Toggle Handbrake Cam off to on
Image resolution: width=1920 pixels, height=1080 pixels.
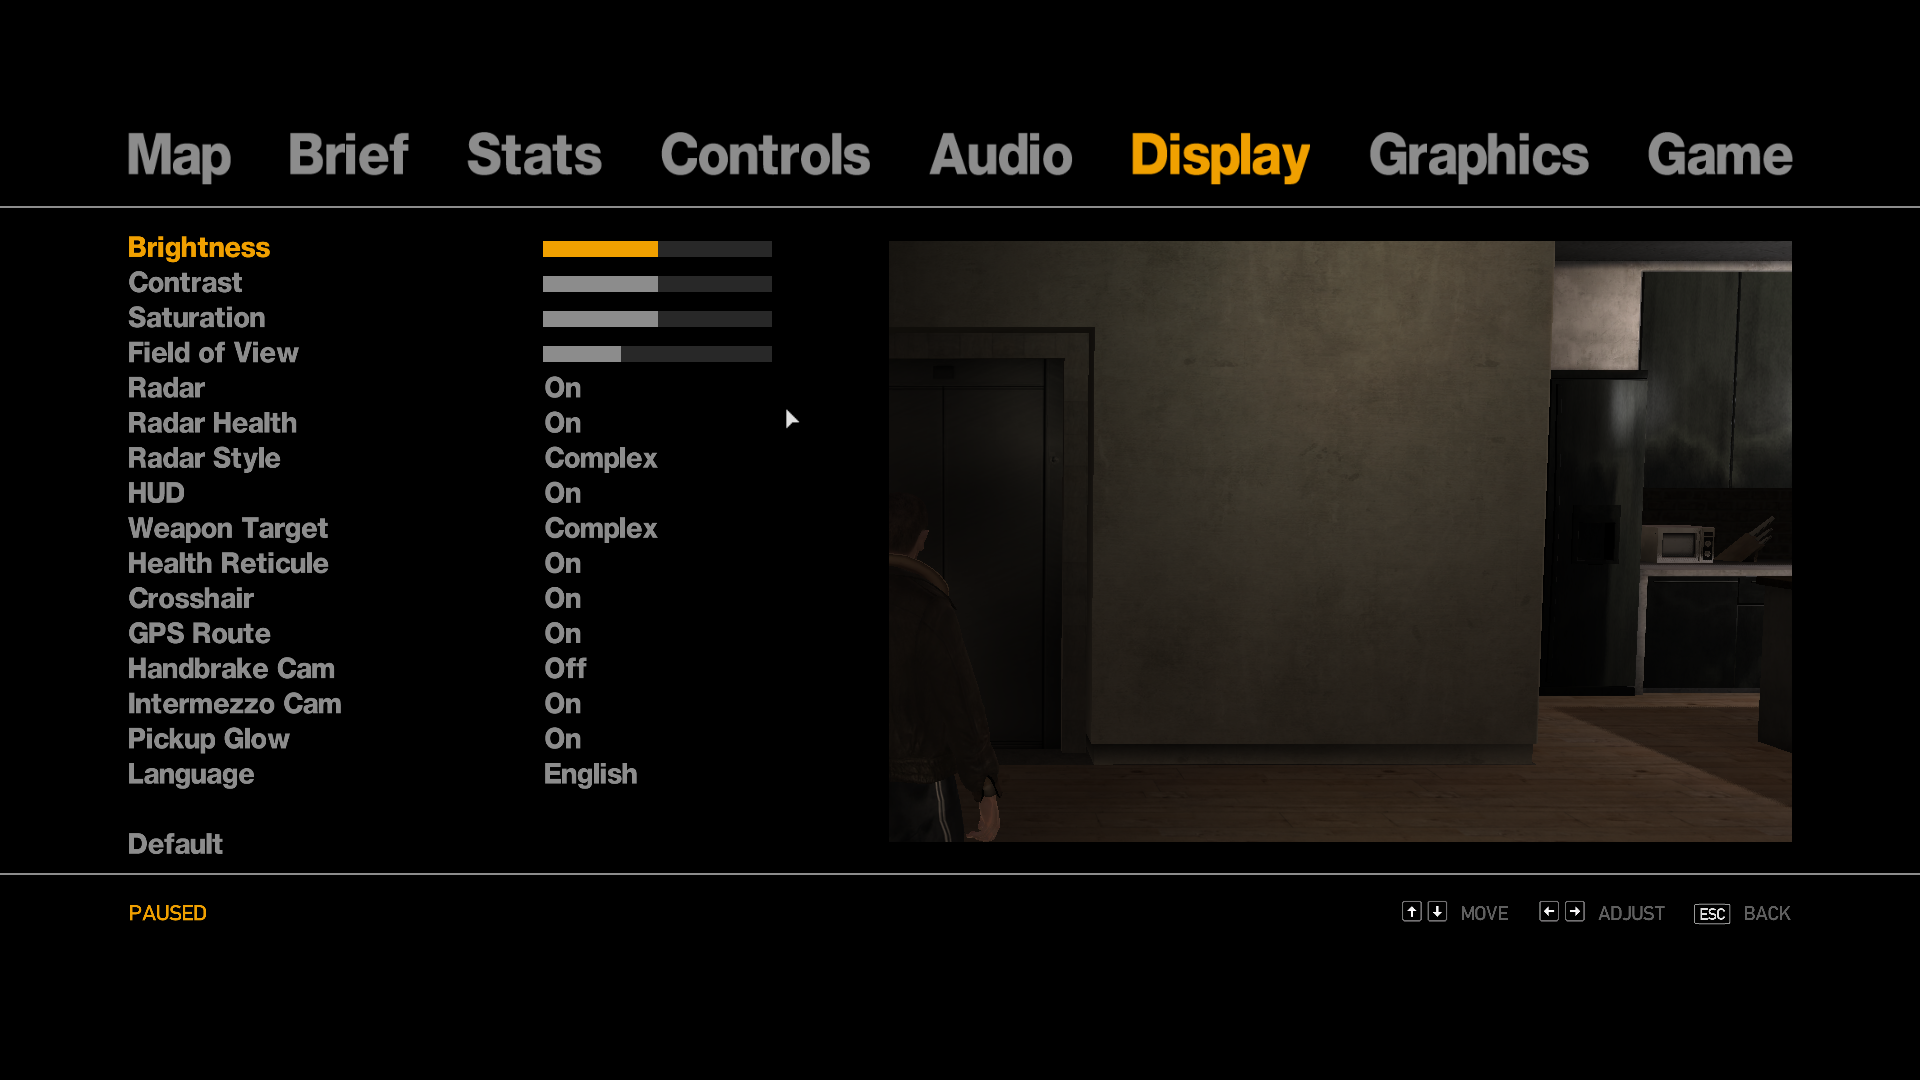coord(566,669)
